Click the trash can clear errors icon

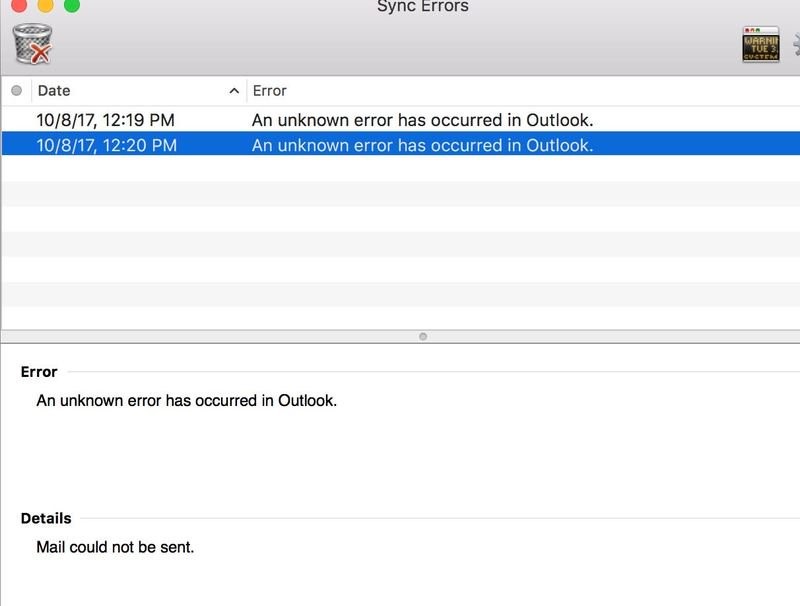point(32,44)
